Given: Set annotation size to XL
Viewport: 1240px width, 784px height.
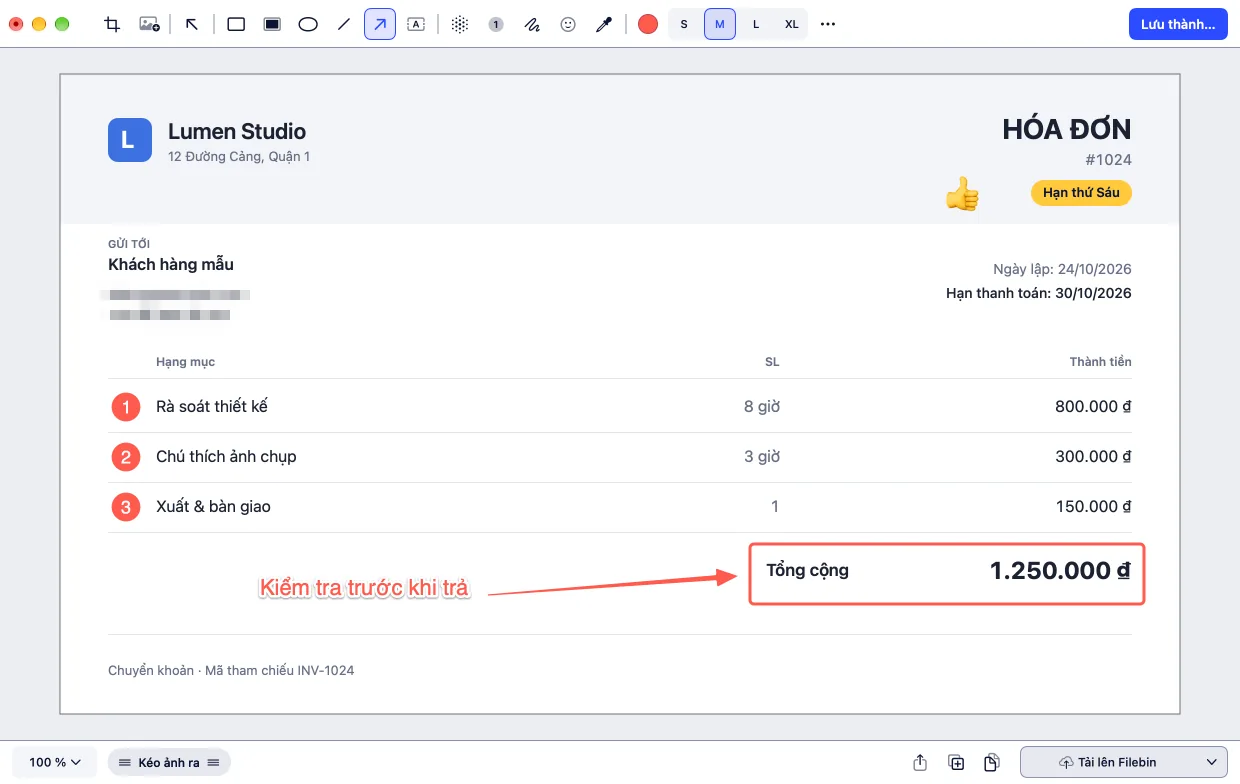Looking at the screenshot, I should 792,24.
